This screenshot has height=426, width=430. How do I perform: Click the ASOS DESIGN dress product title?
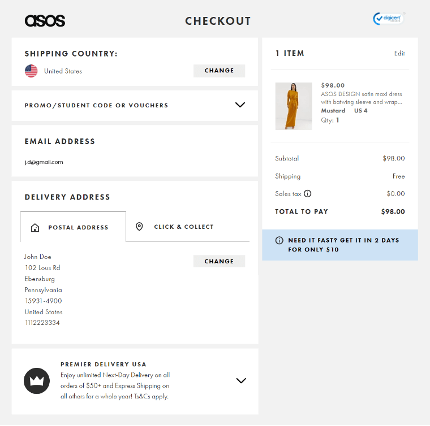click(362, 98)
